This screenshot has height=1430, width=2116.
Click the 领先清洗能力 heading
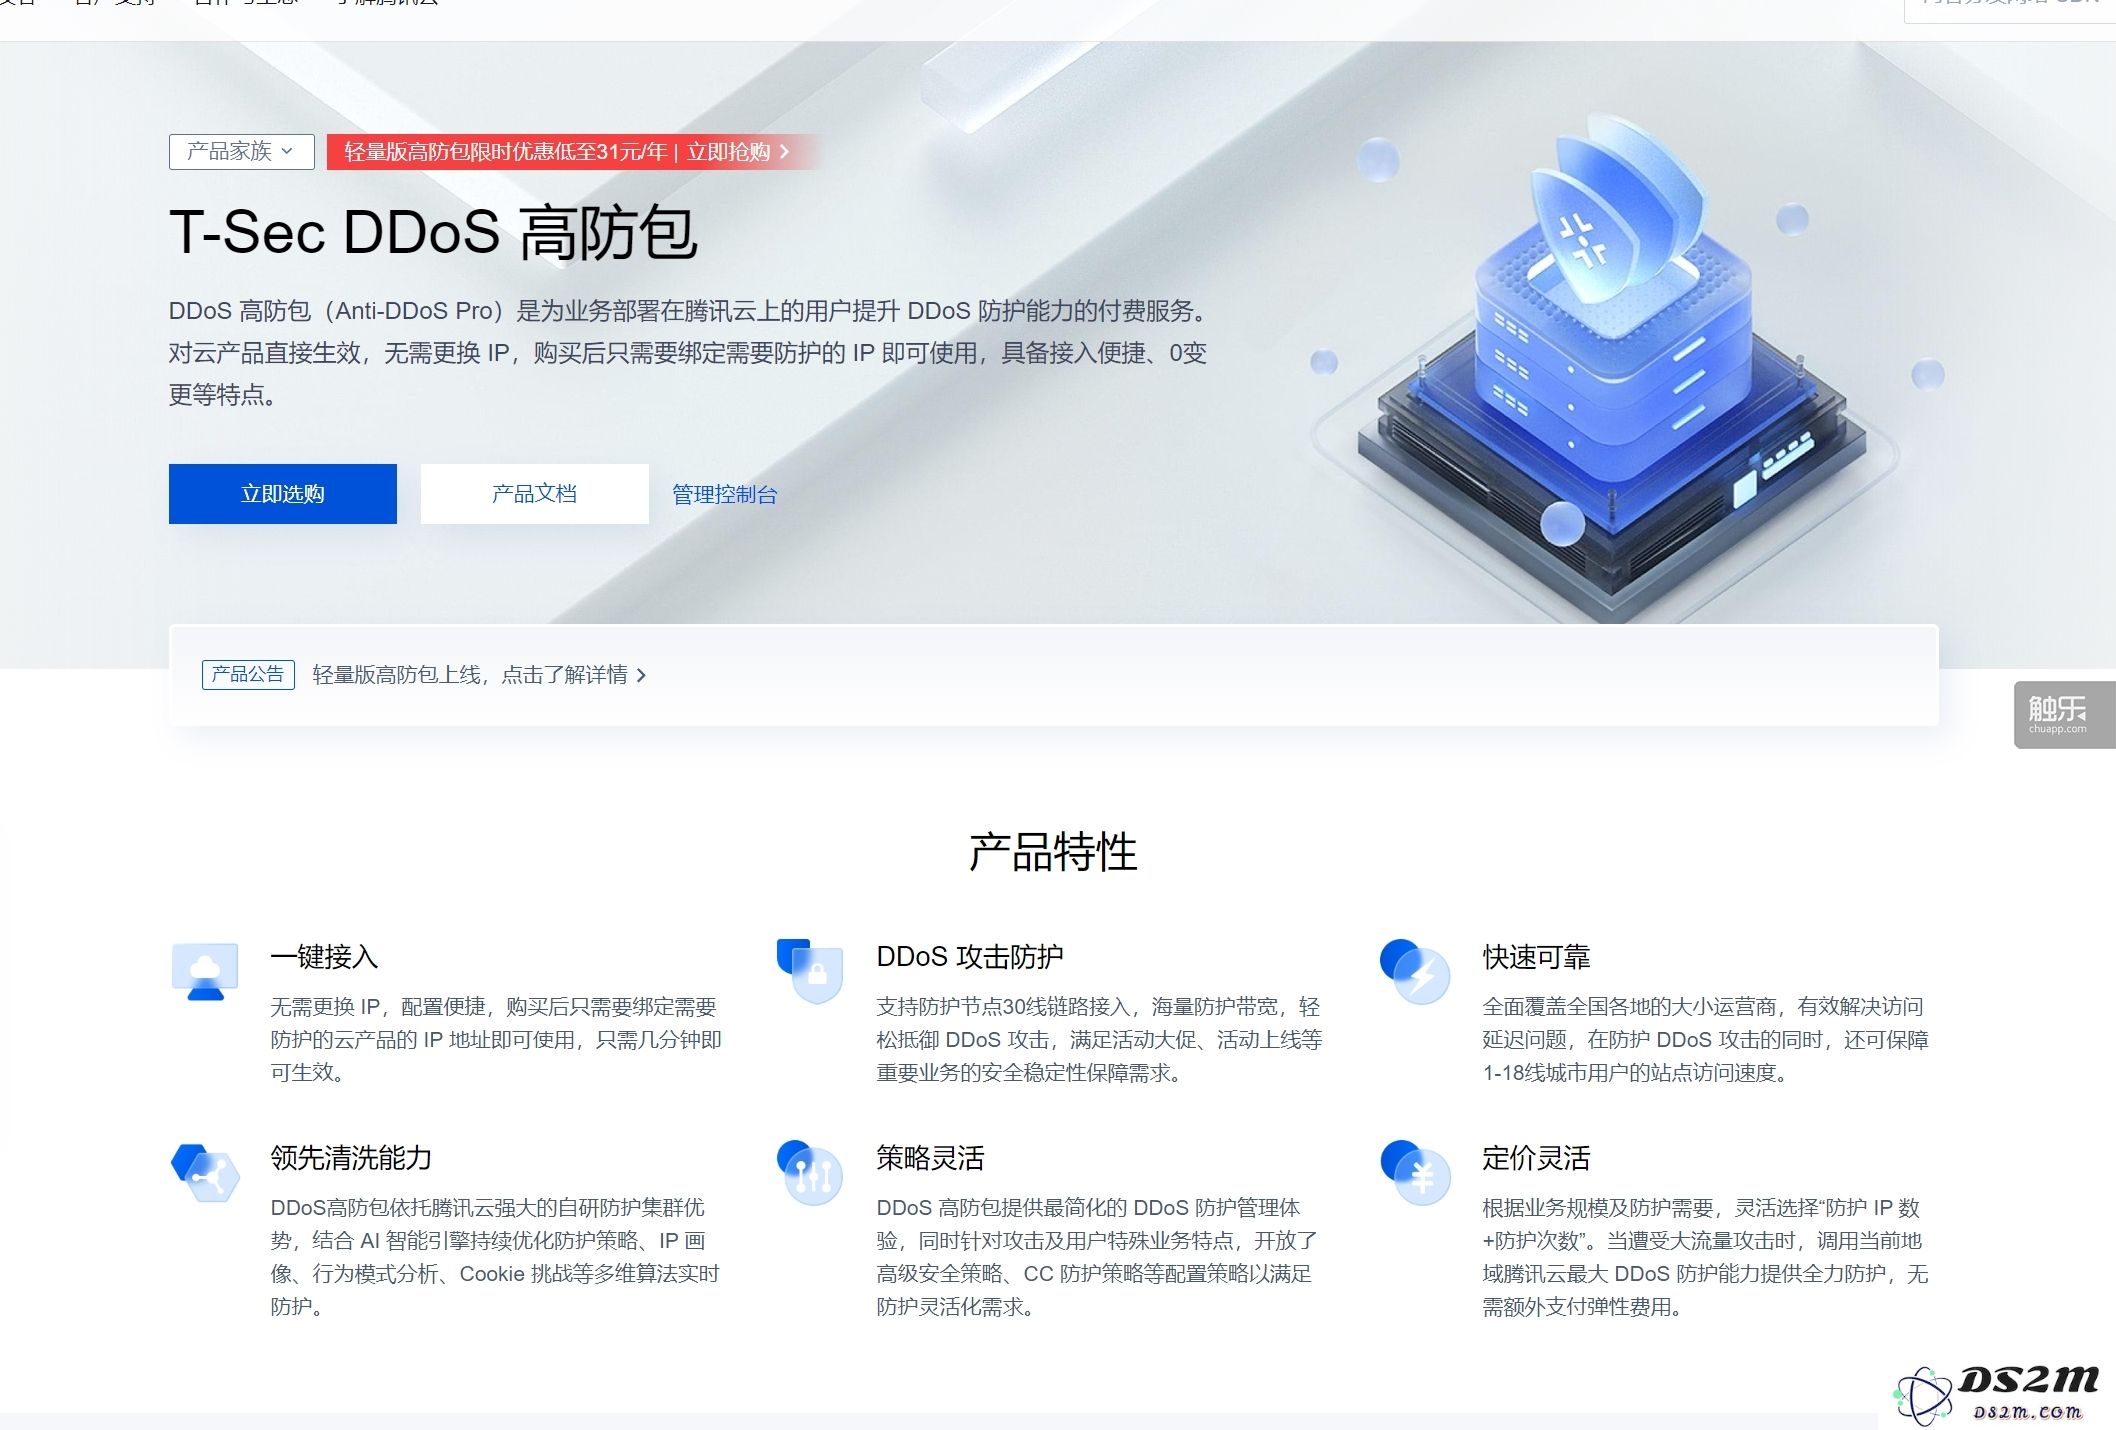point(351,1158)
